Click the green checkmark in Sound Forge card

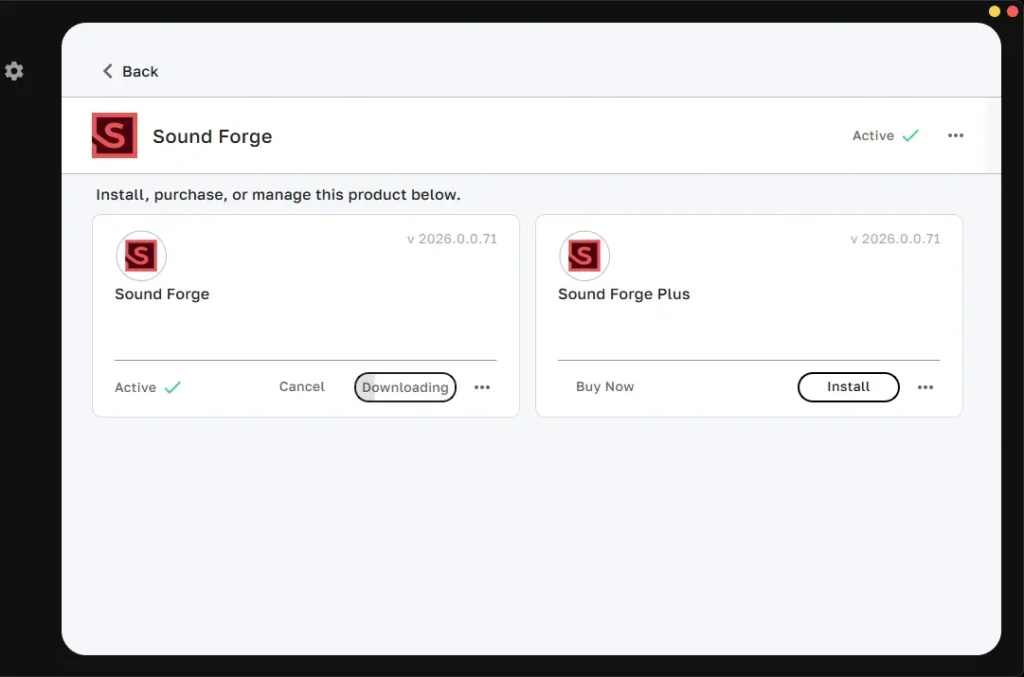tap(173, 387)
